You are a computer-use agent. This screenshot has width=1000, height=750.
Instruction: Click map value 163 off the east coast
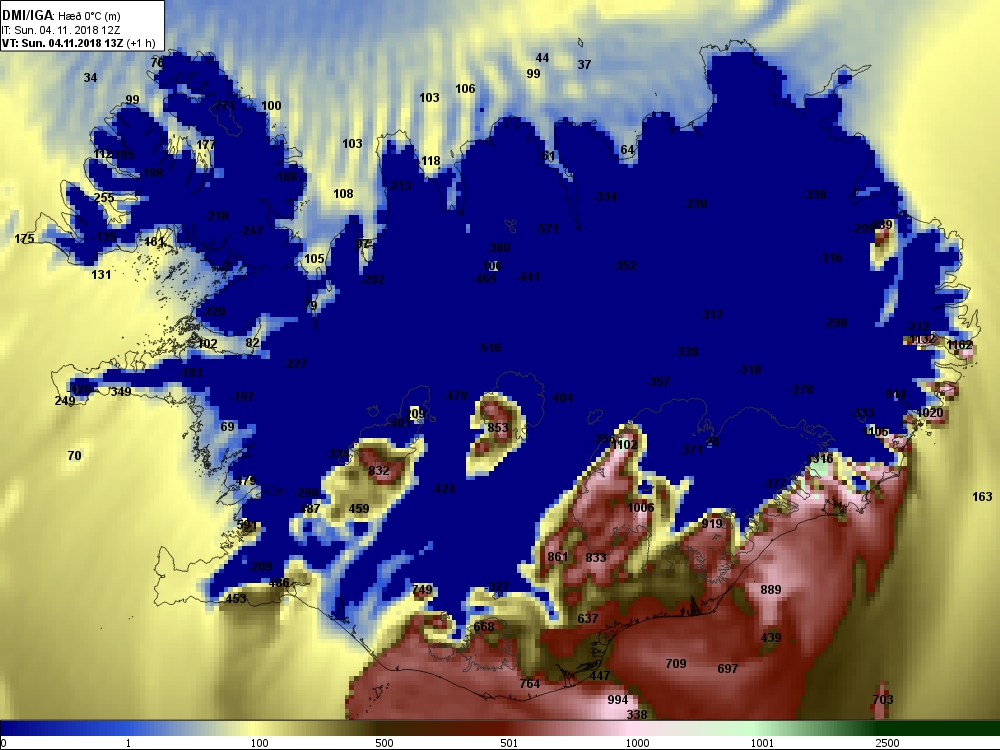[x=982, y=497]
